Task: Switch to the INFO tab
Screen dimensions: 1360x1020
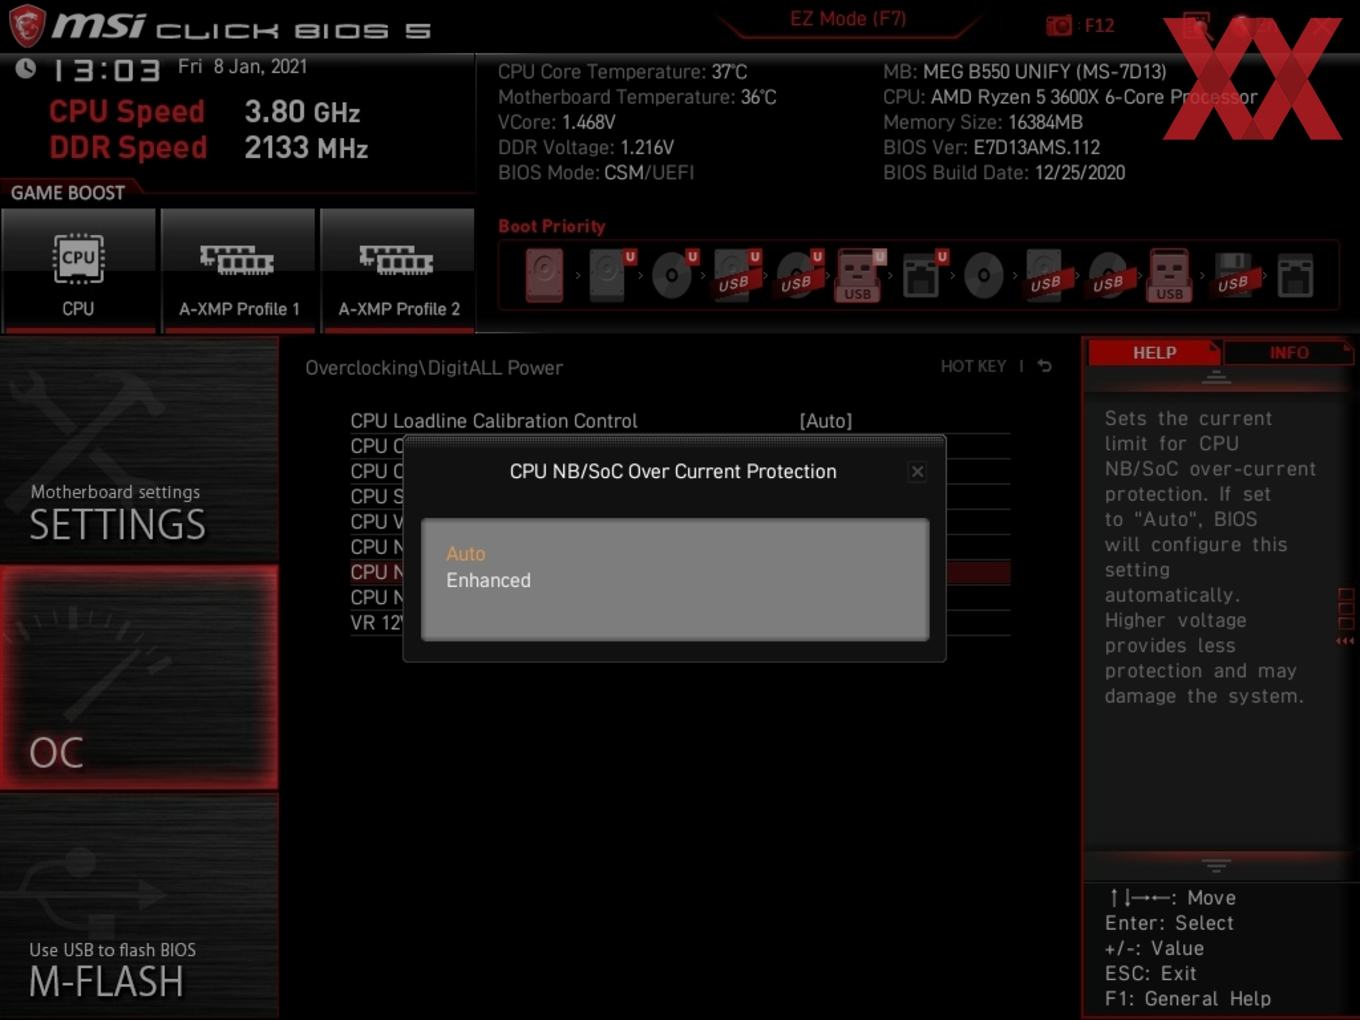Action: 1289,353
